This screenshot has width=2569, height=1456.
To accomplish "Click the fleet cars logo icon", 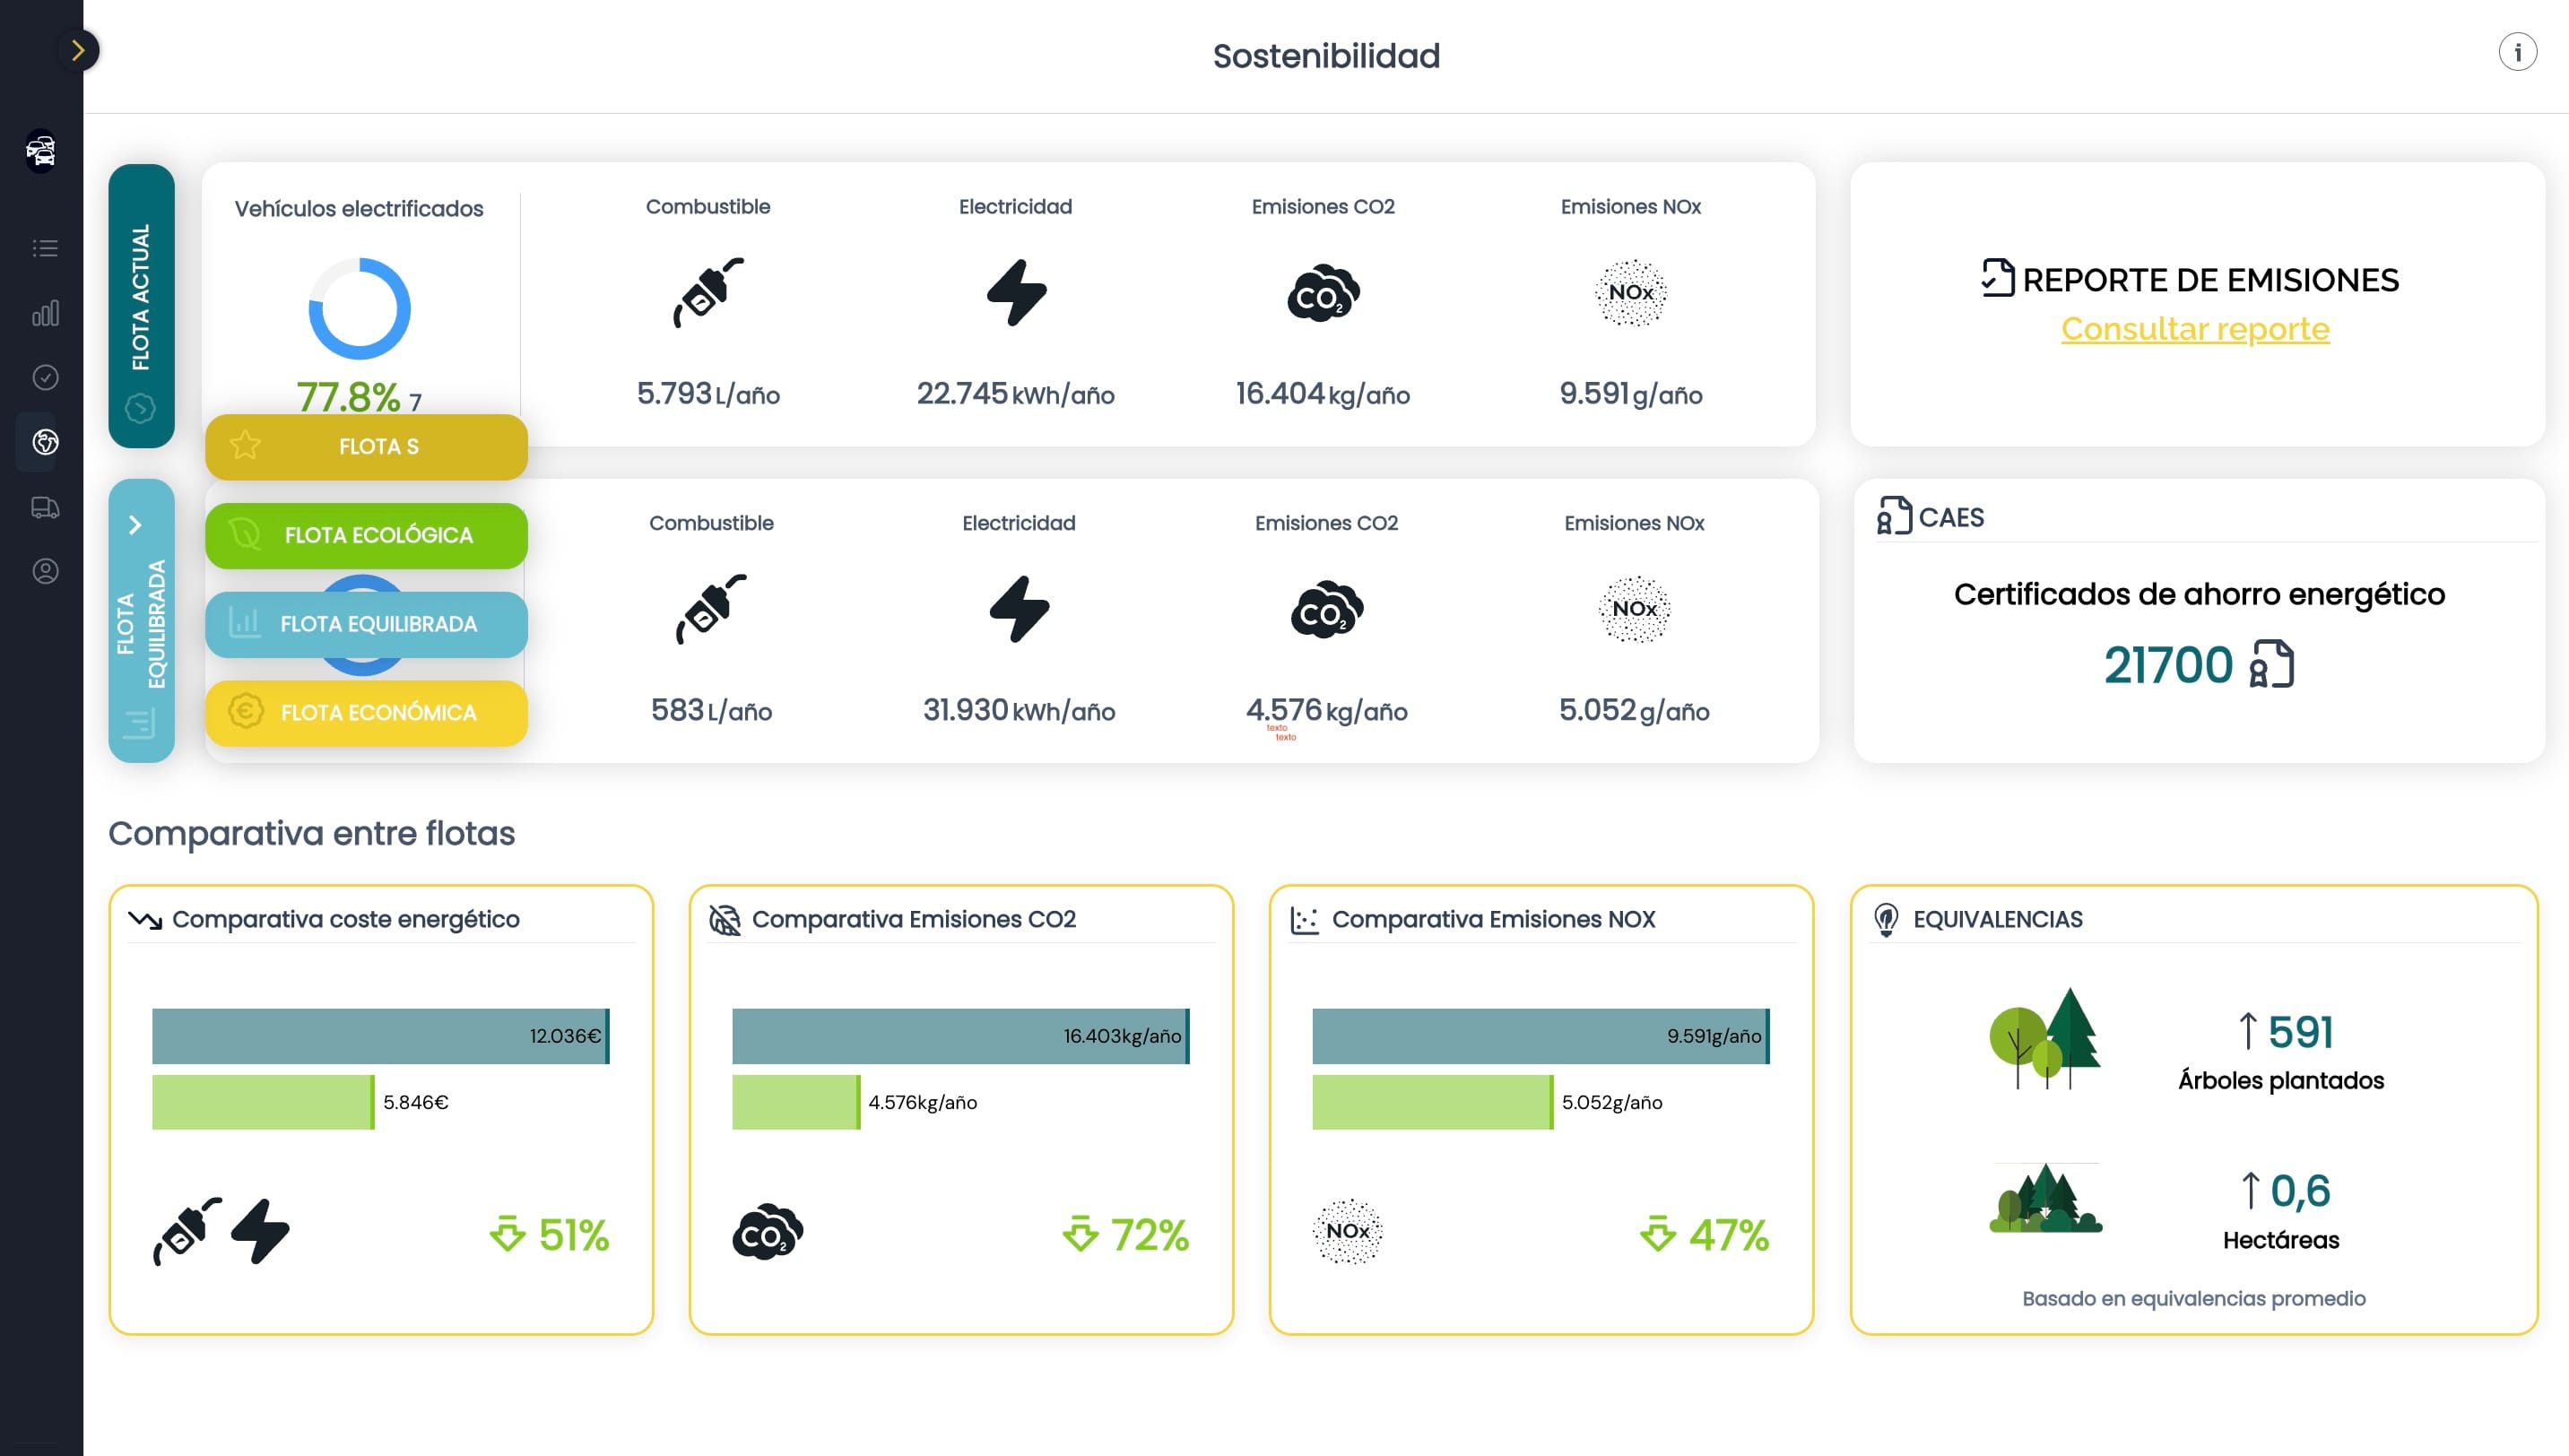I will (x=41, y=151).
